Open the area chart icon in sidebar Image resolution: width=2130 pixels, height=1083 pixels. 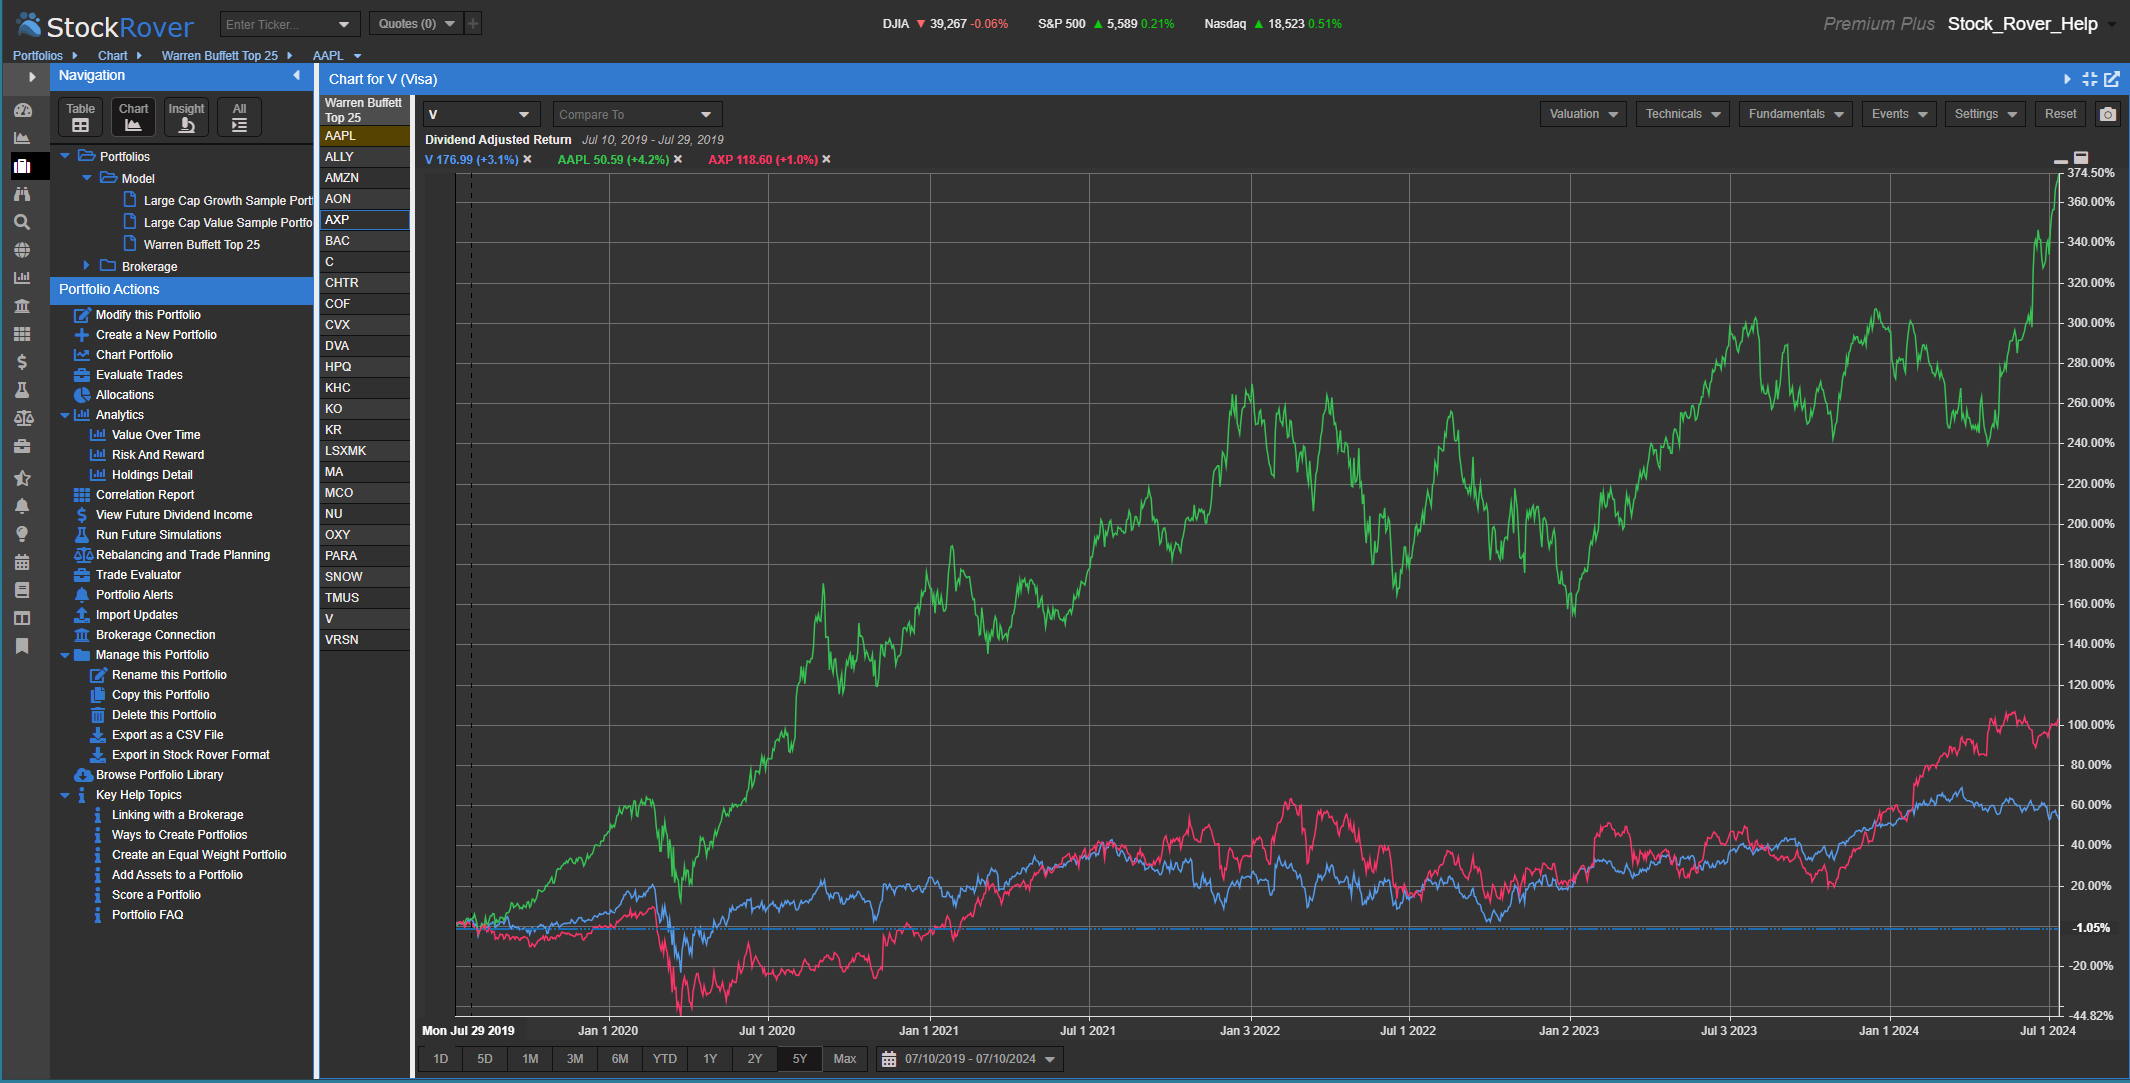point(22,138)
